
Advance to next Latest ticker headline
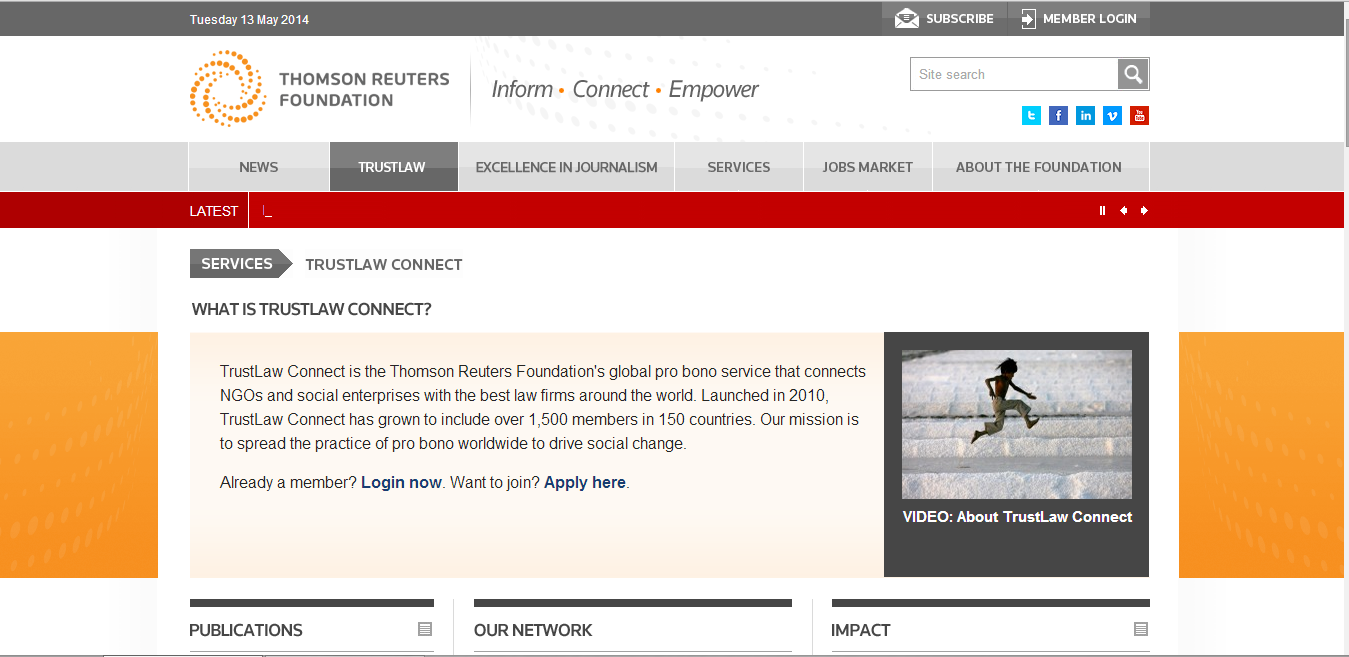pos(1144,211)
